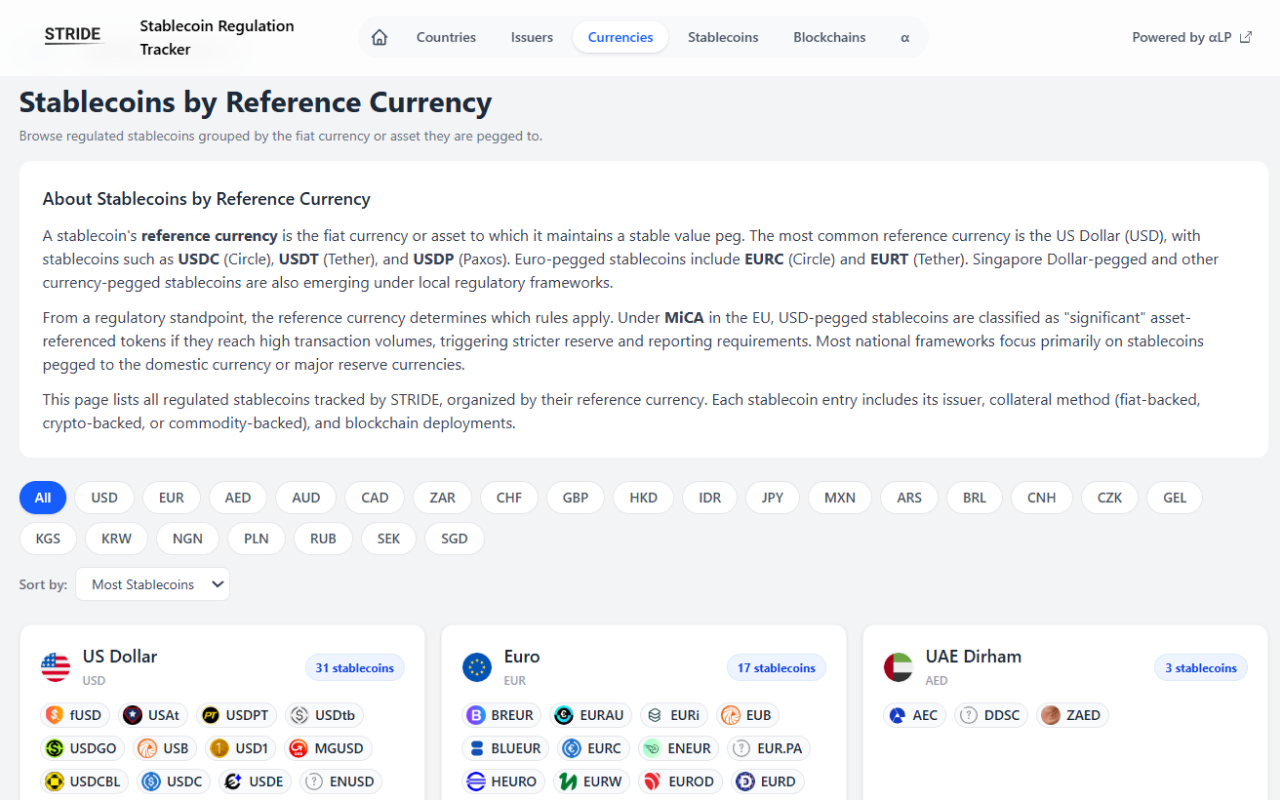
Task: Click the 17 stablecoins badge
Action: [x=776, y=668]
